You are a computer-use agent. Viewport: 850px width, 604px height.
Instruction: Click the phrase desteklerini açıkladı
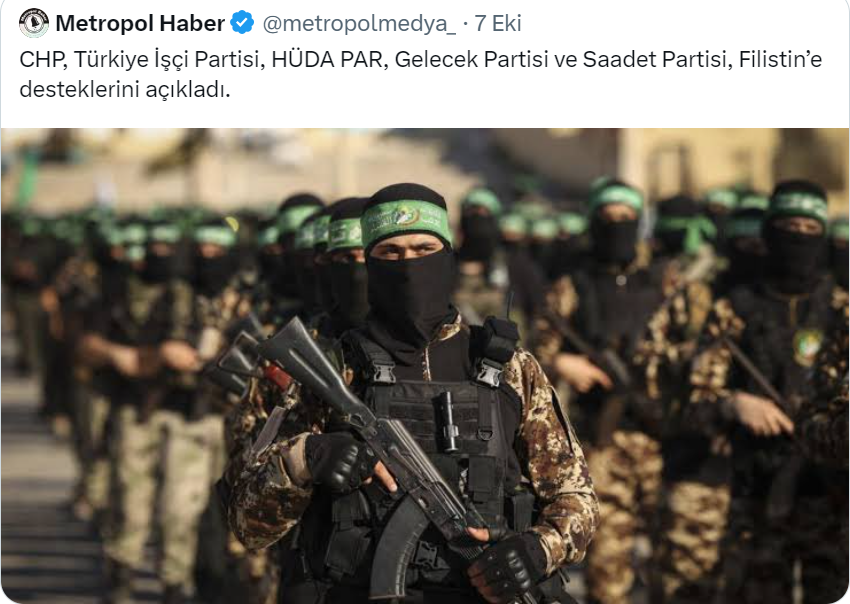point(125,89)
